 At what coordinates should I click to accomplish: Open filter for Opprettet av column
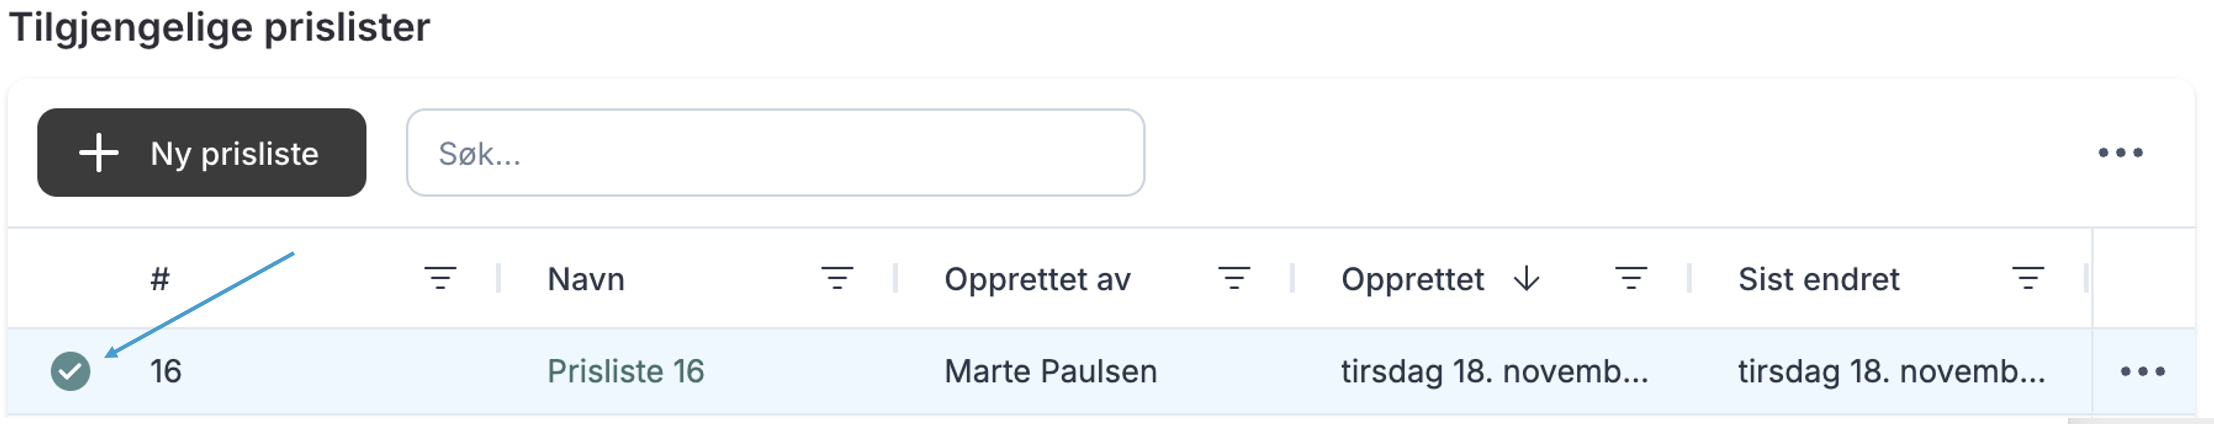pyautogui.click(x=1234, y=278)
